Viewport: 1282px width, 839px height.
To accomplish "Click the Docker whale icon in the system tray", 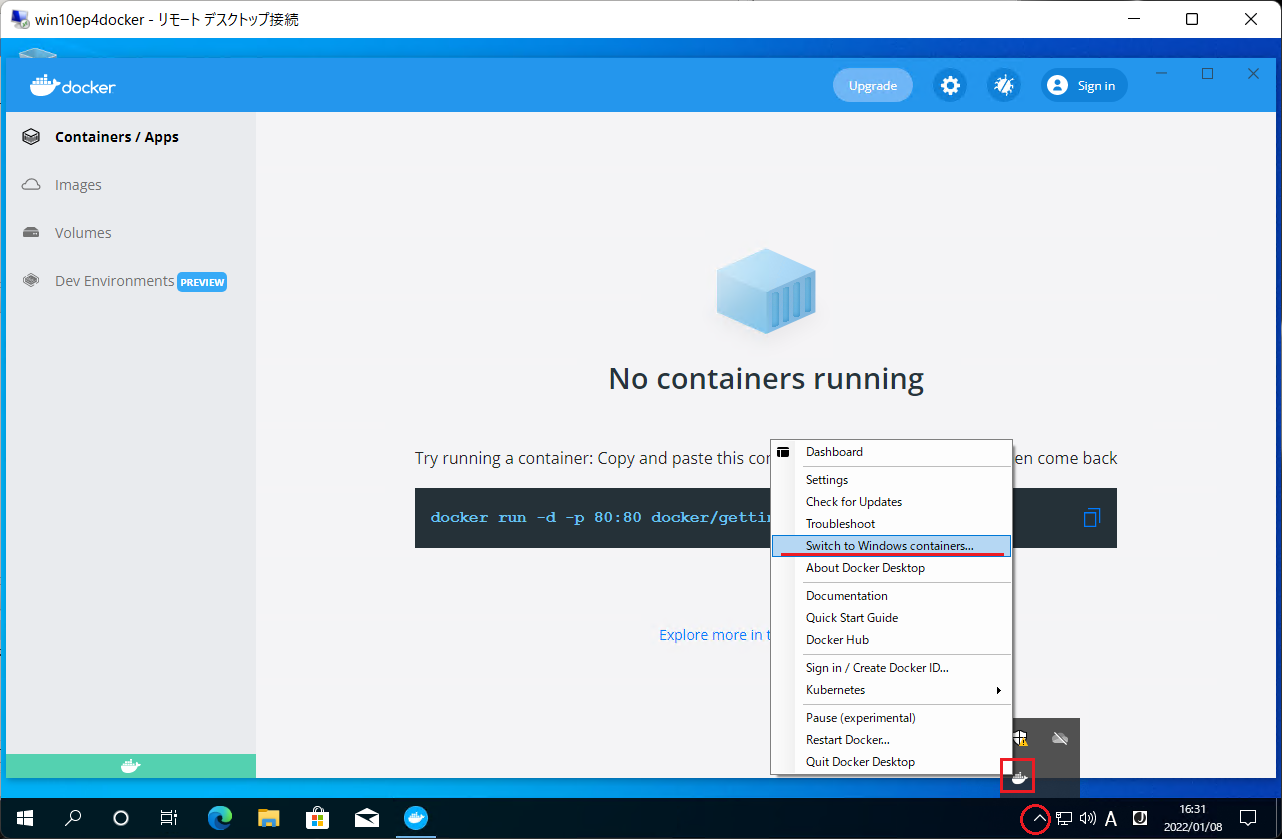I will pyautogui.click(x=1017, y=777).
